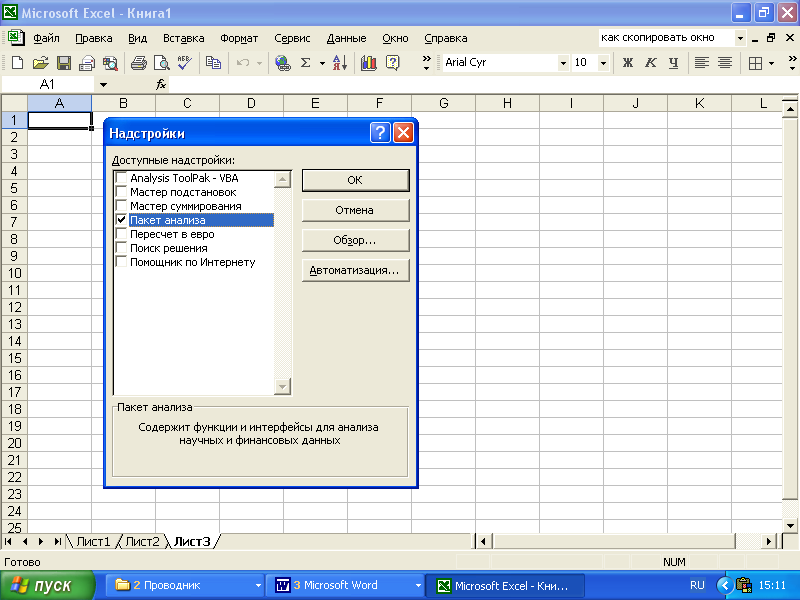Click the Print icon in toolbar
This screenshot has height=600, width=800.
pos(138,63)
